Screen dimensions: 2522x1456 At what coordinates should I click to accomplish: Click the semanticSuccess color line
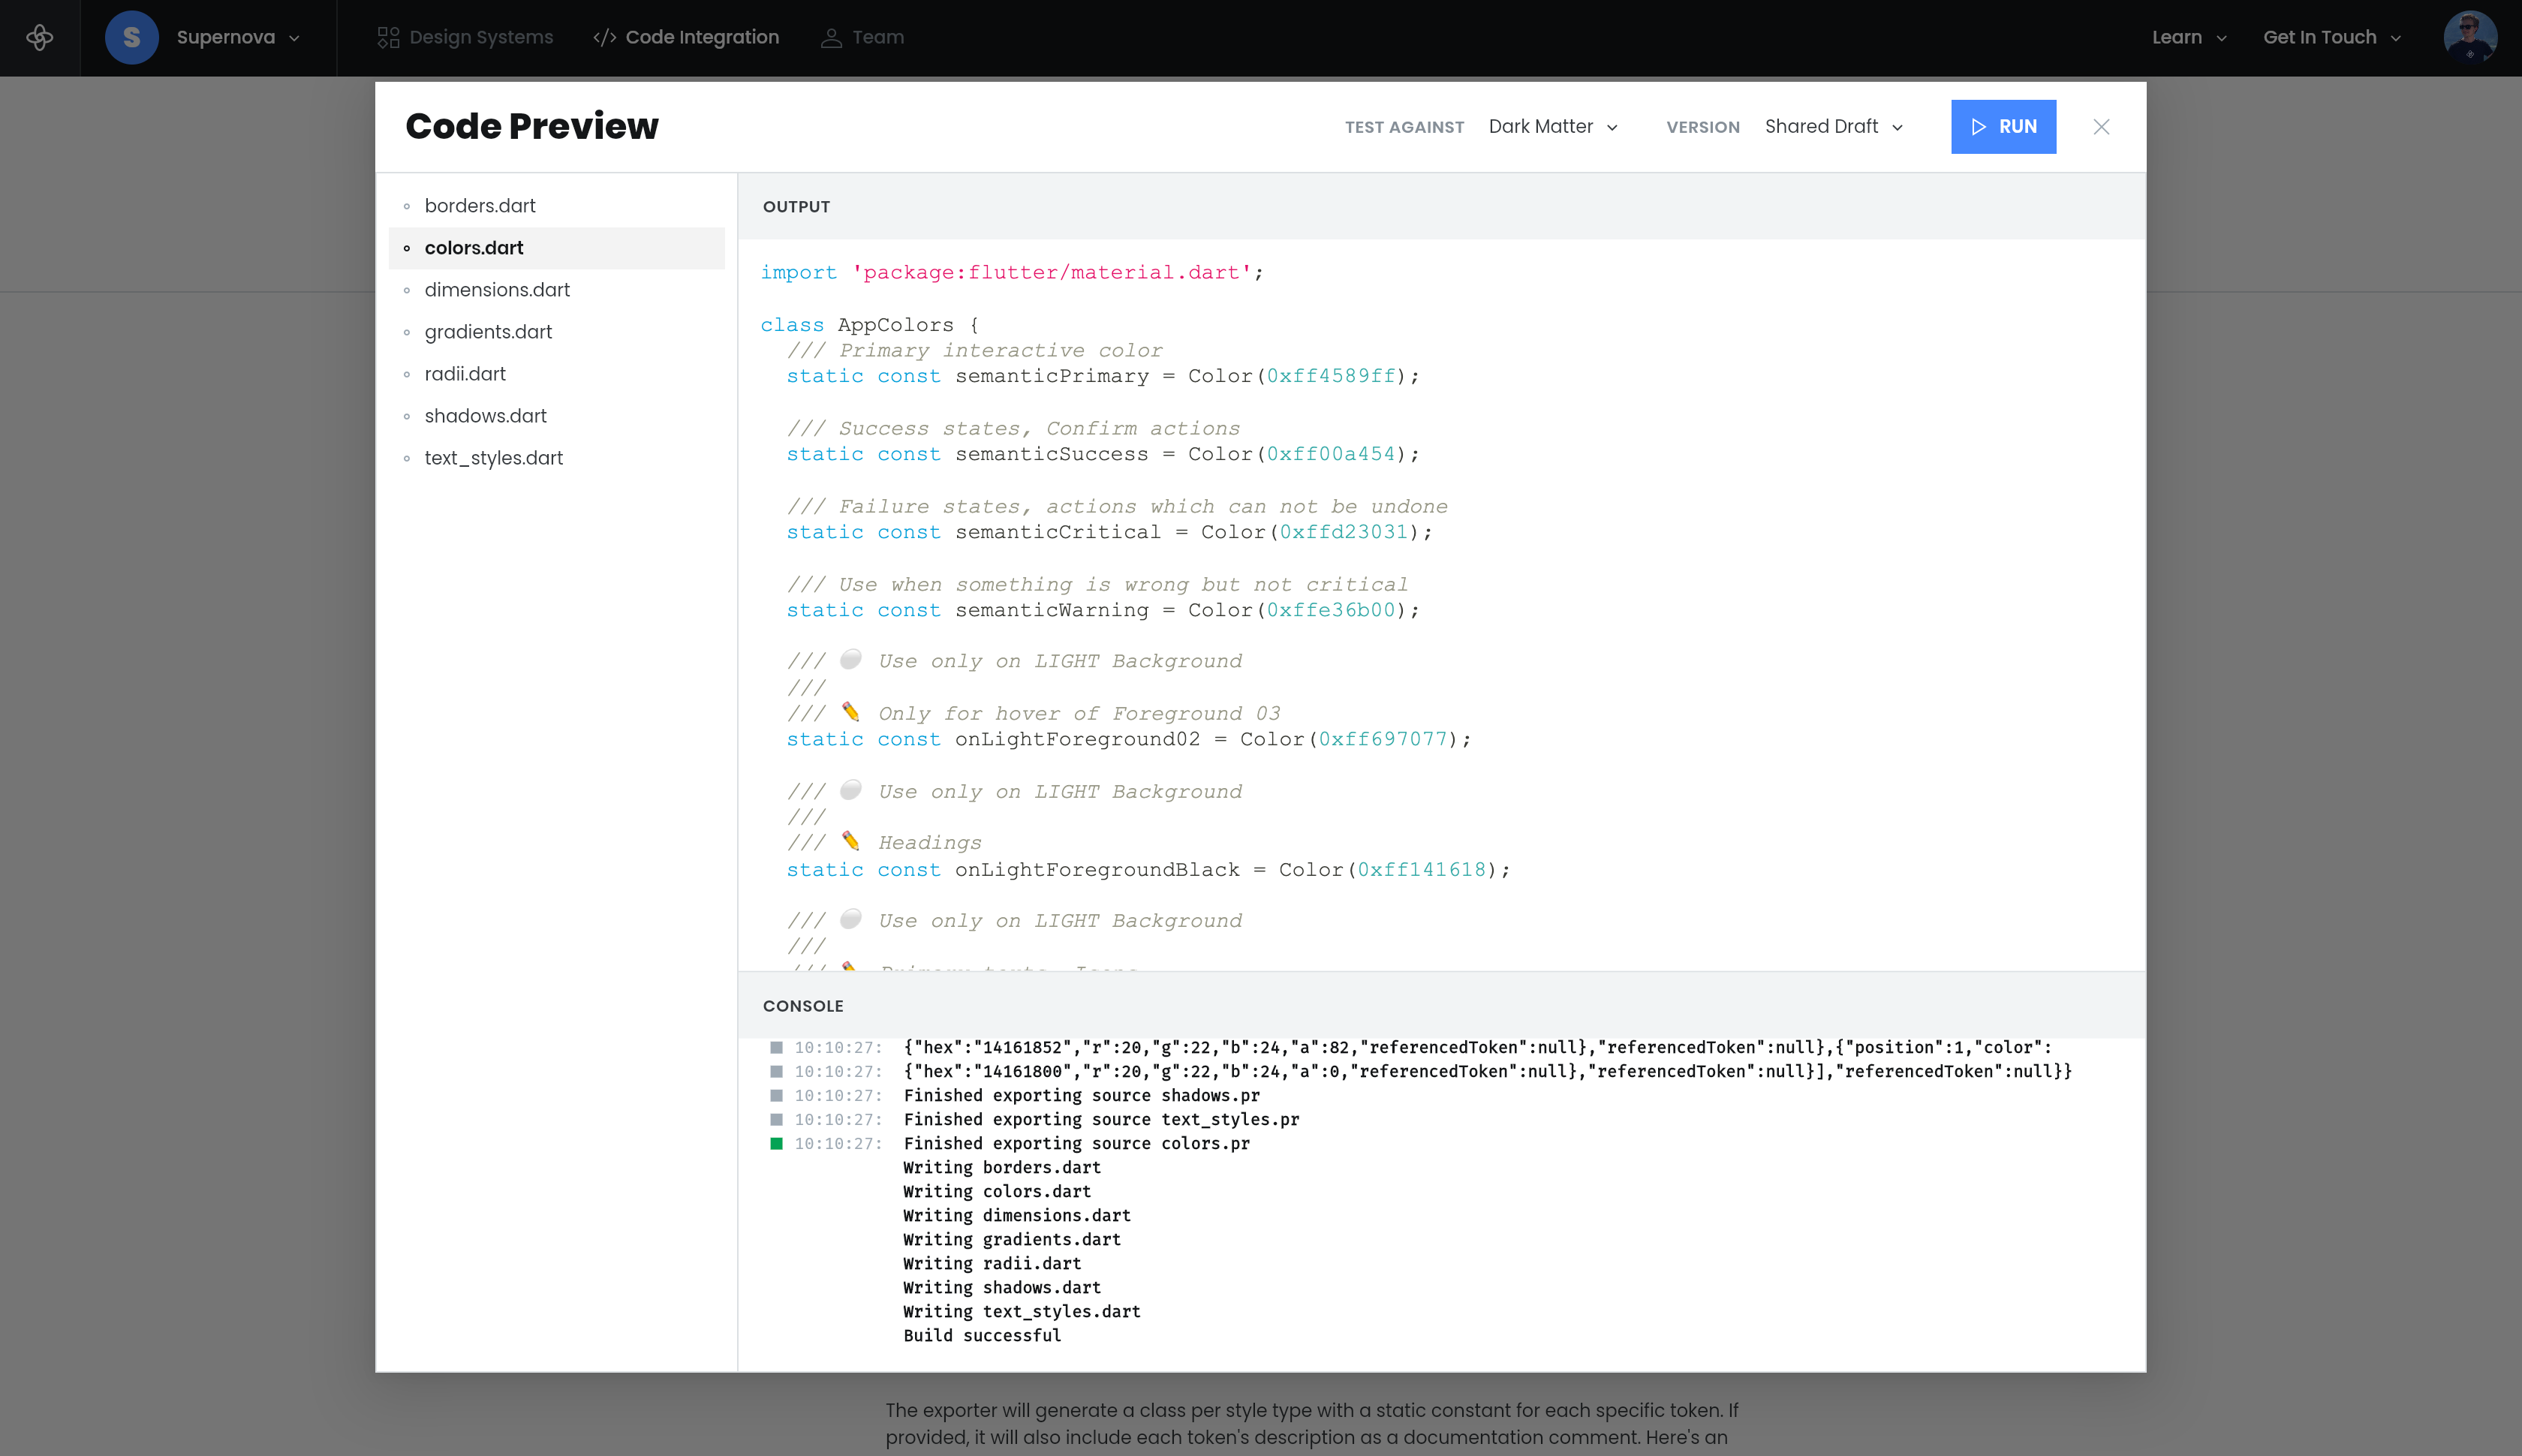[1103, 455]
